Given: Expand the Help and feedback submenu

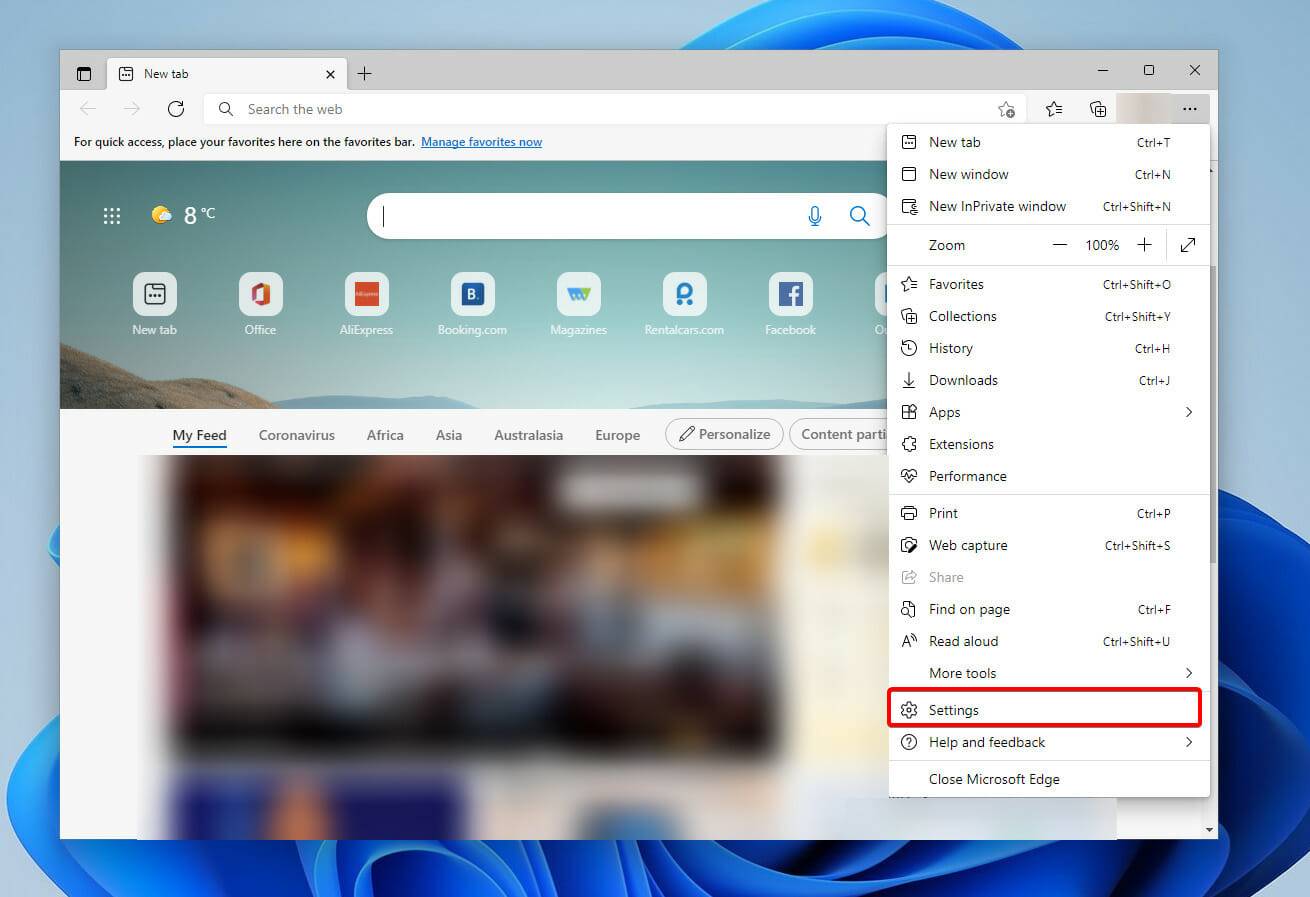Looking at the screenshot, I should pyautogui.click(x=1048, y=742).
